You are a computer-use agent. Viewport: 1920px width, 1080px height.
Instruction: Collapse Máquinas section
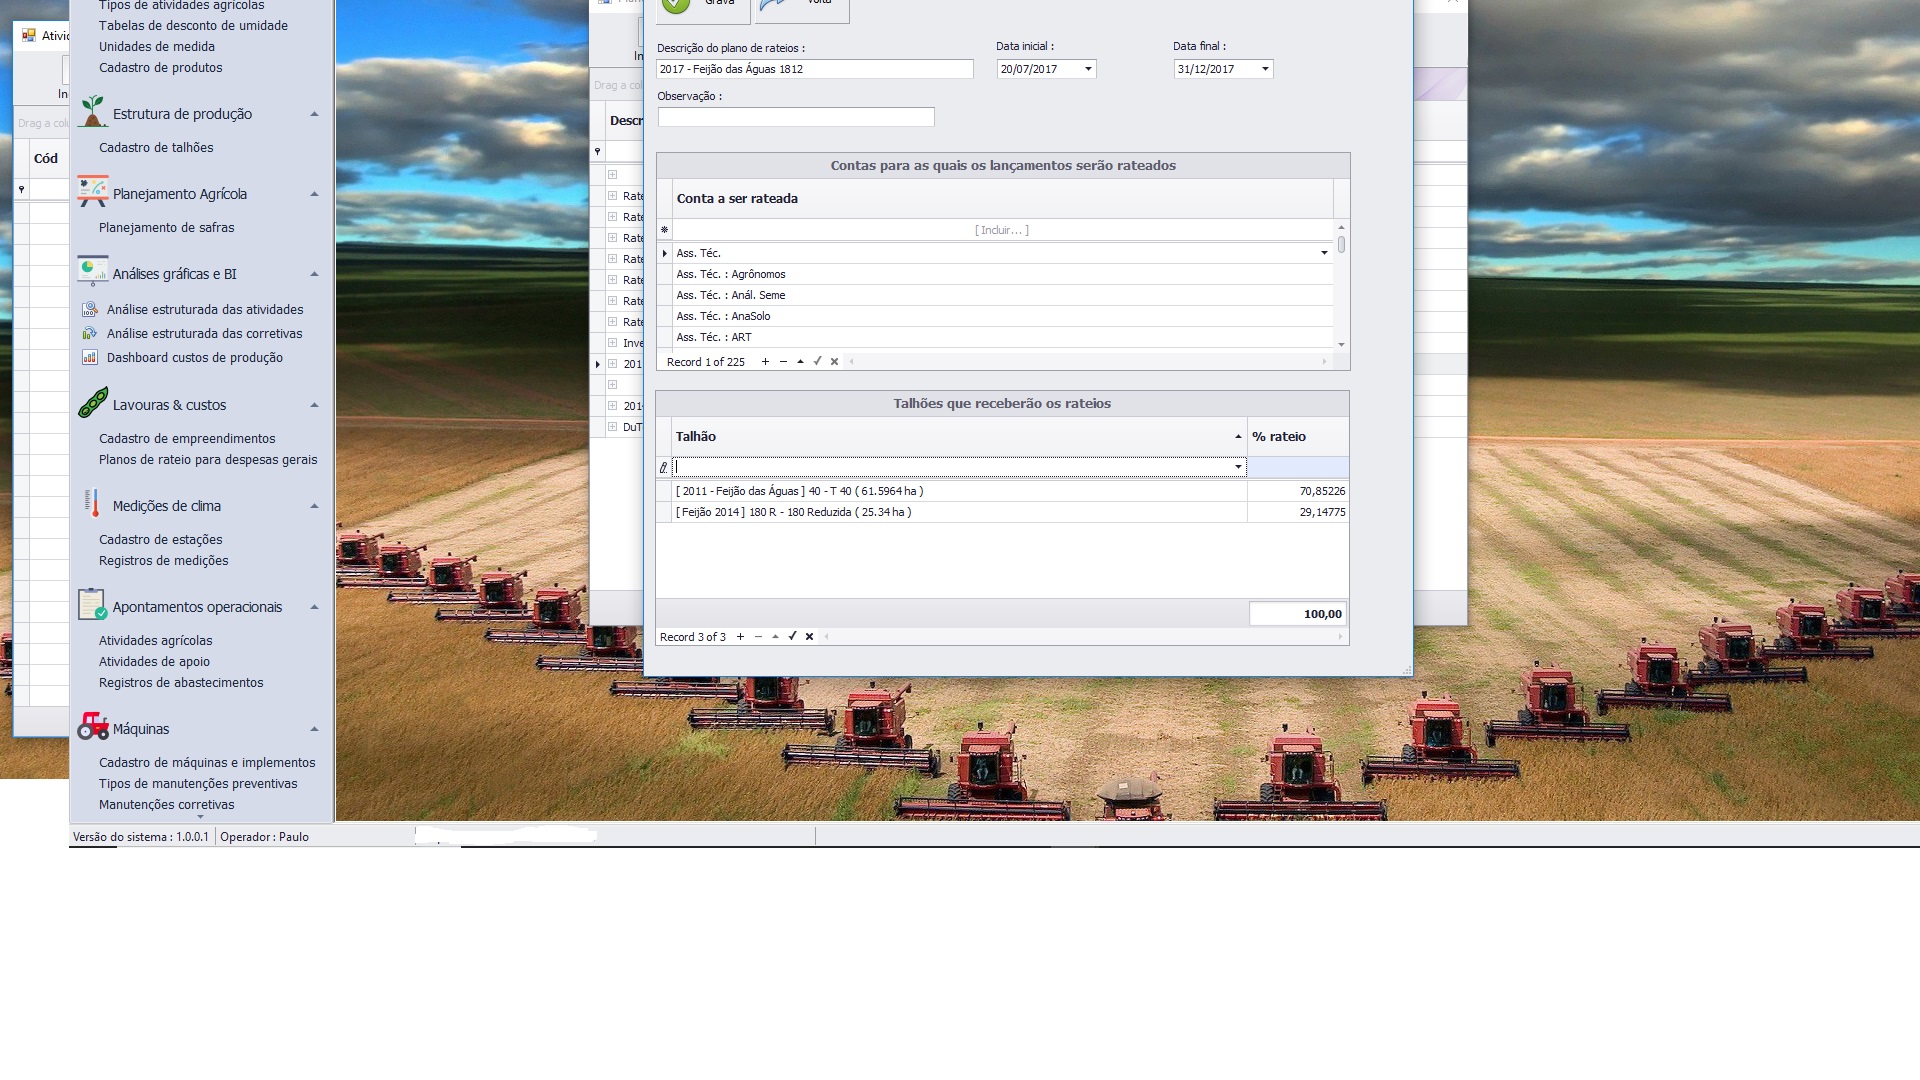coord(314,729)
